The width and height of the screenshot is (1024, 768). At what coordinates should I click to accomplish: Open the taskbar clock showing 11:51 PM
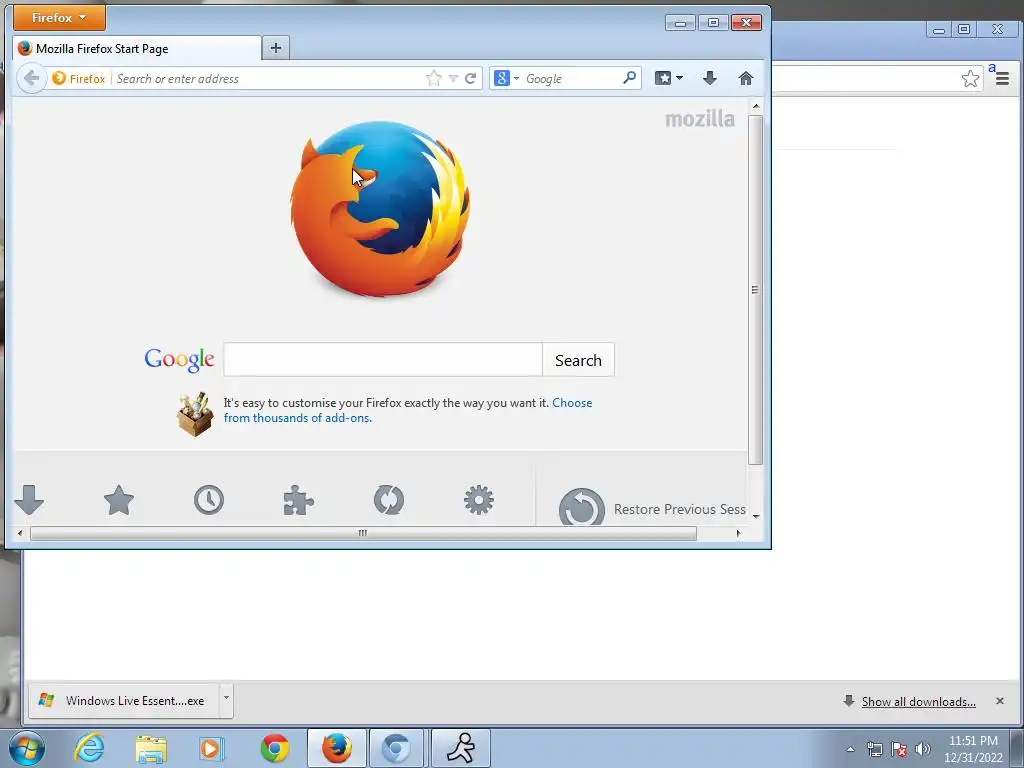[x=973, y=749]
